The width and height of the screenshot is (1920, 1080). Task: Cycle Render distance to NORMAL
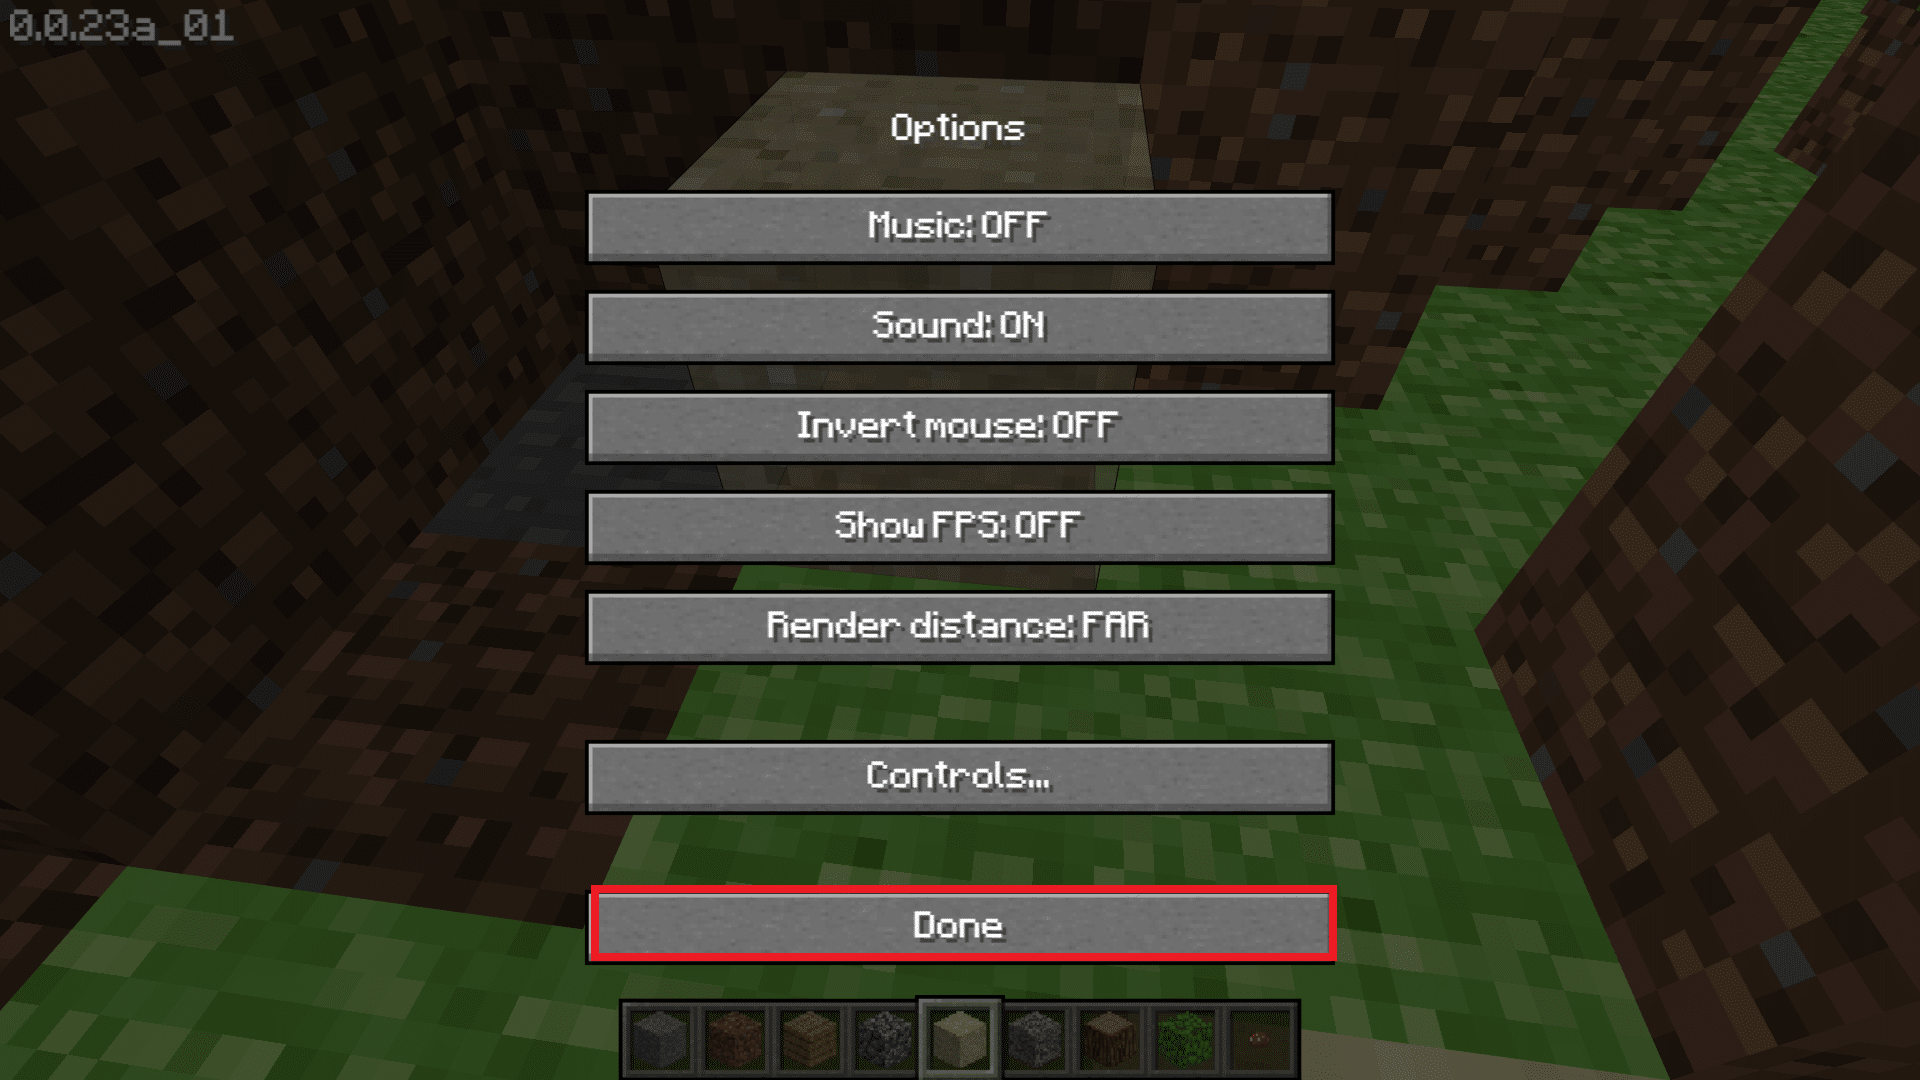pos(959,625)
